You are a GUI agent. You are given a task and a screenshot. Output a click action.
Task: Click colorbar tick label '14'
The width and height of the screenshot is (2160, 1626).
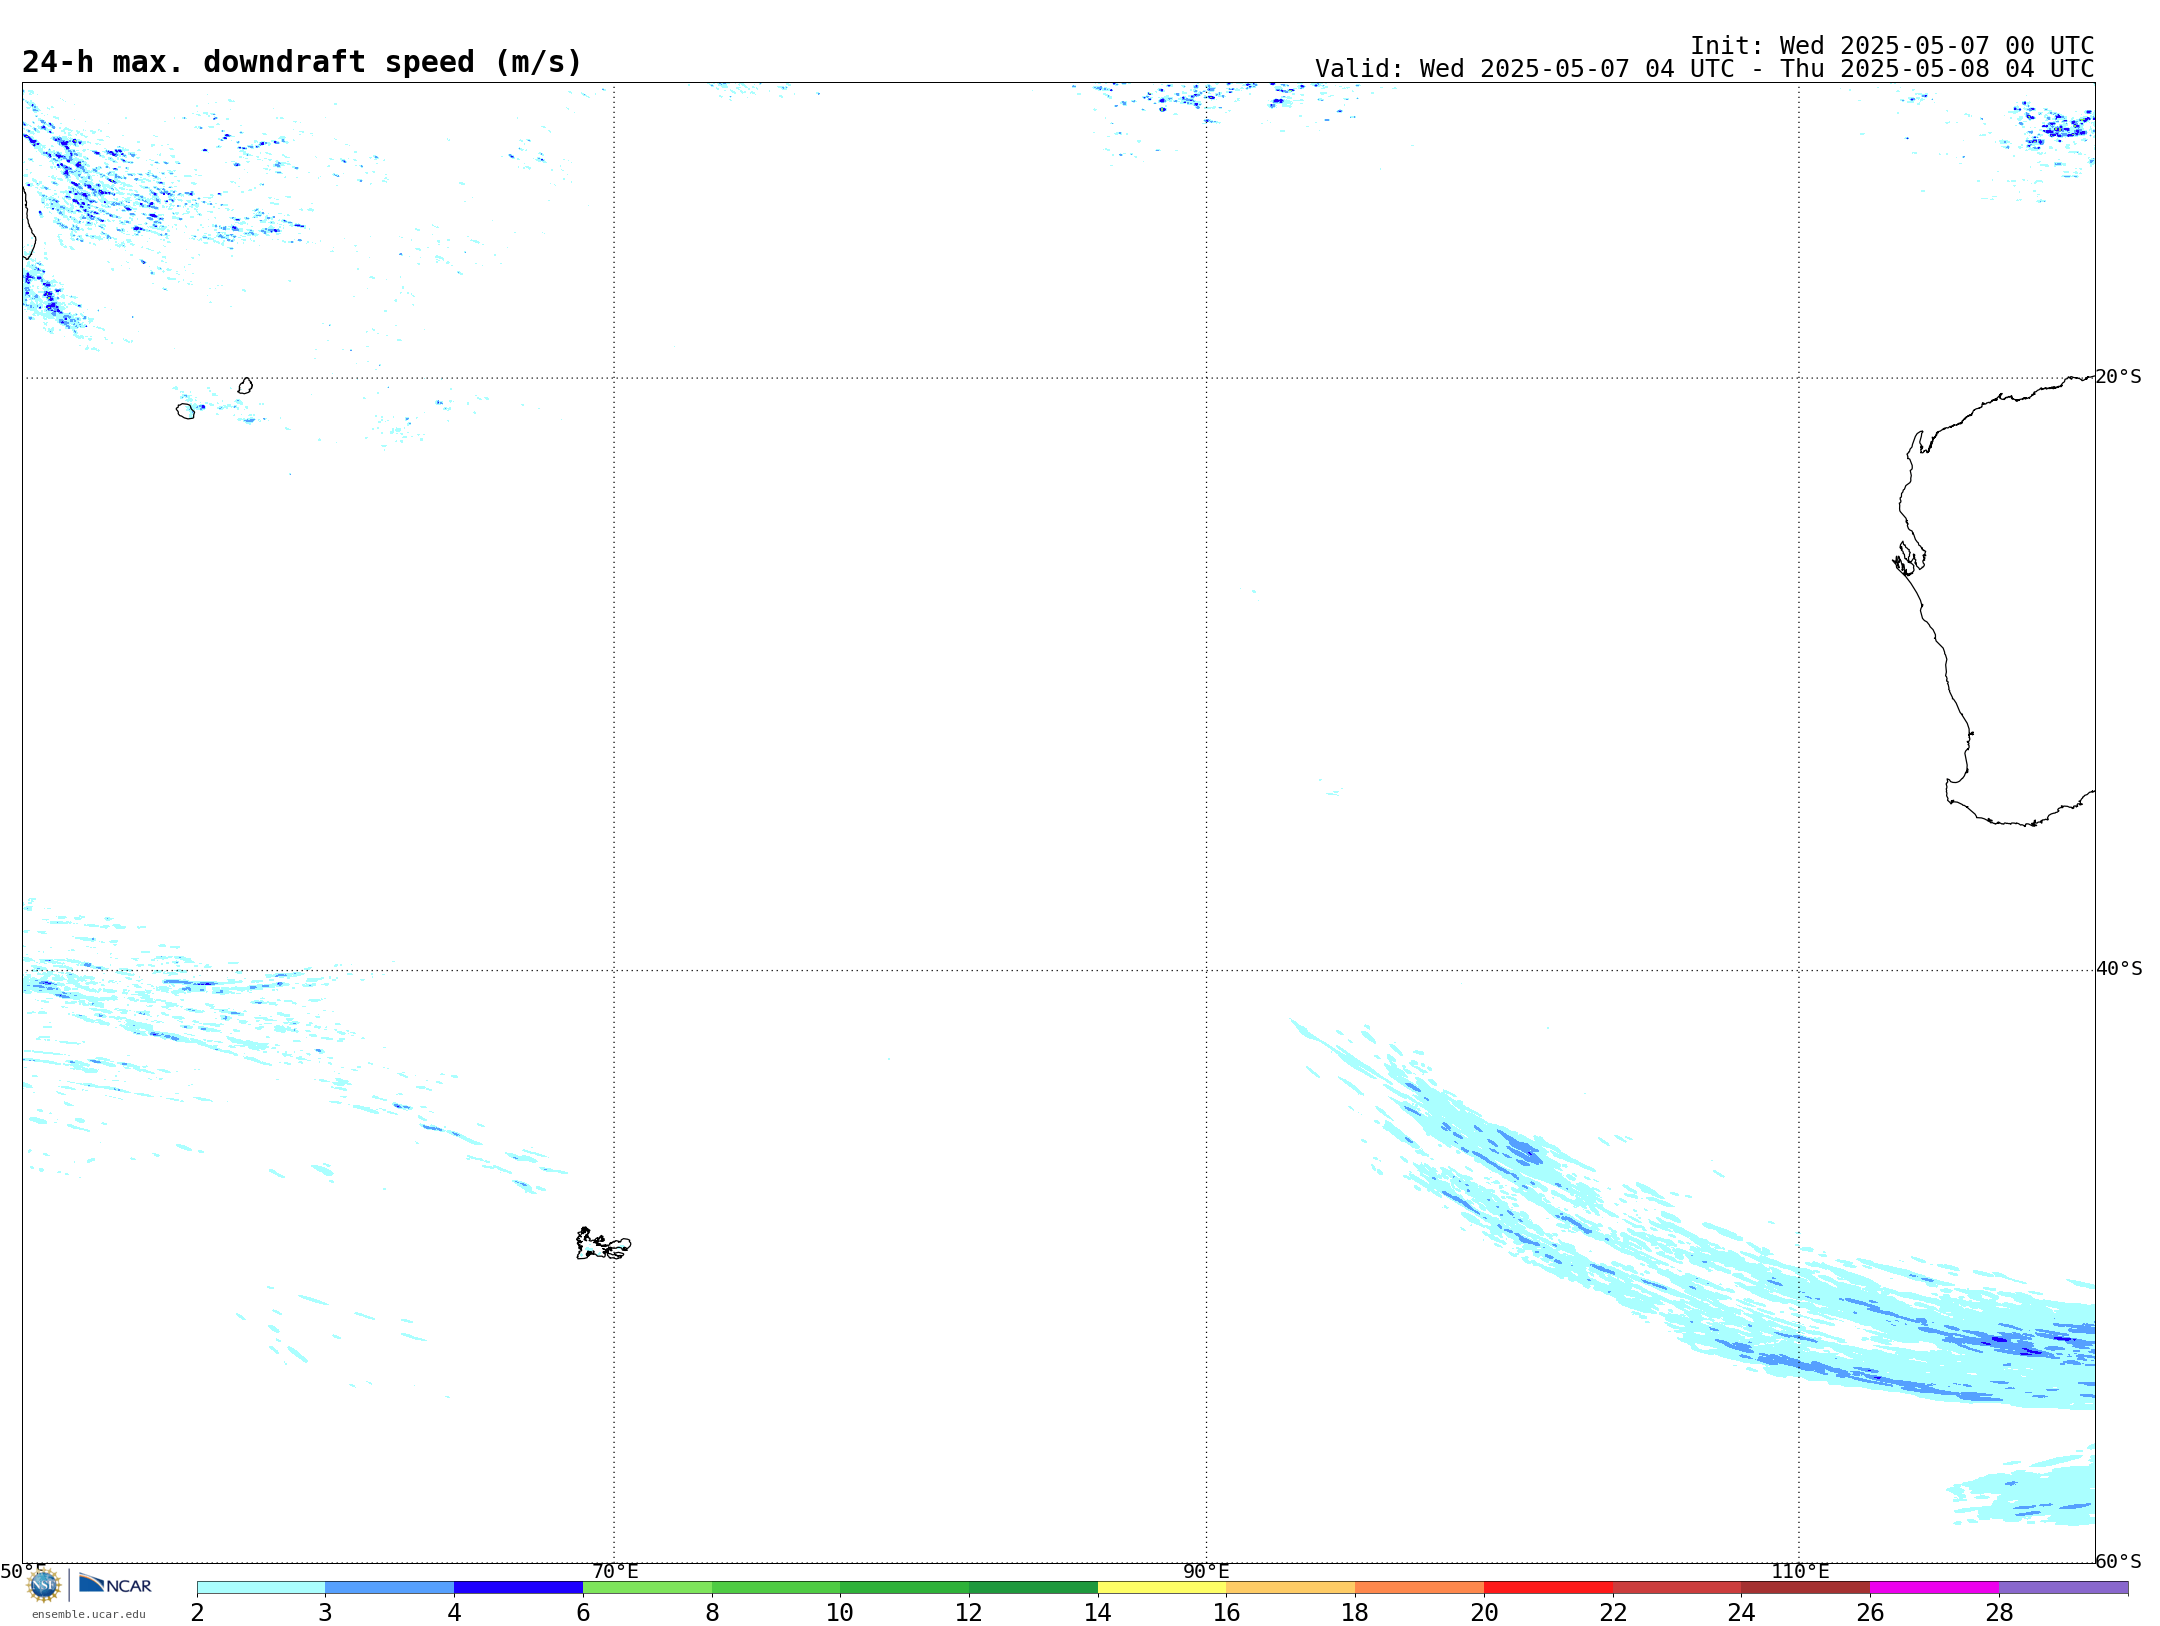point(1098,1613)
